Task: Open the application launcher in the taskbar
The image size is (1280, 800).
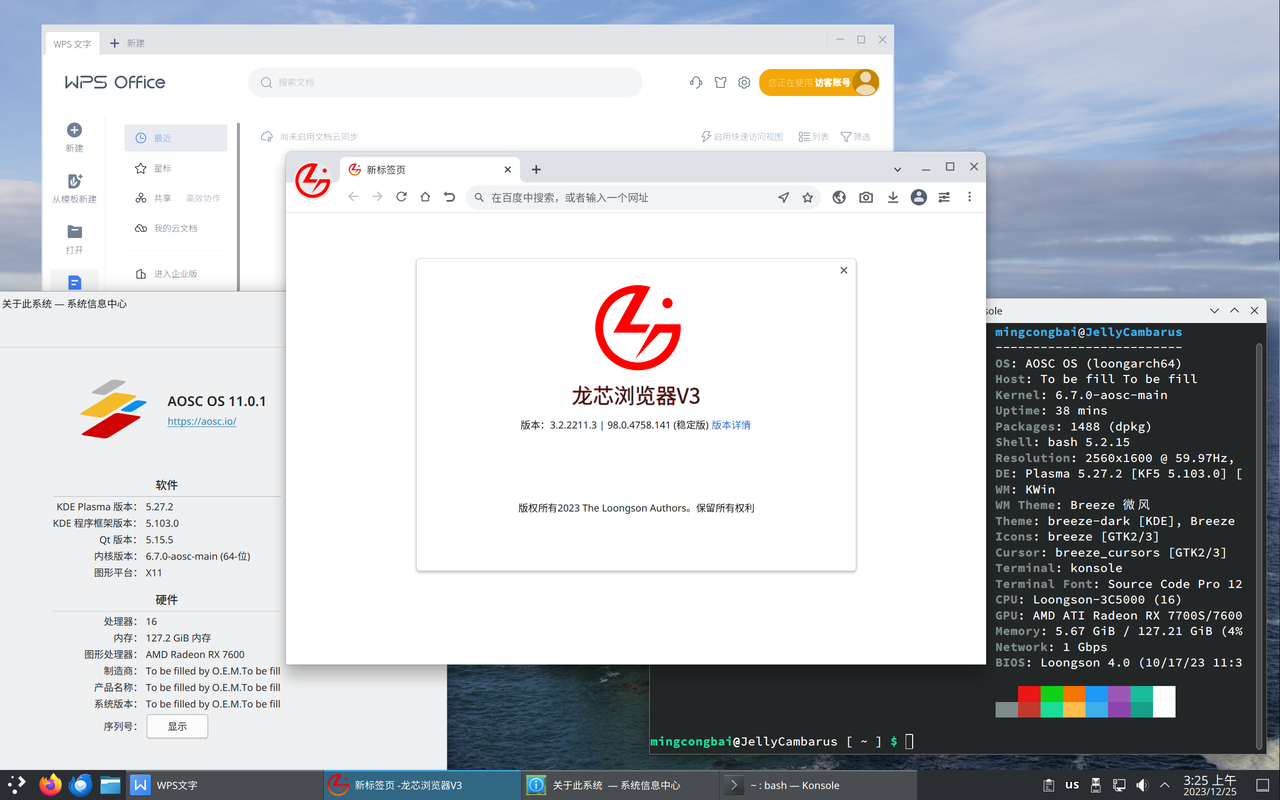Action: 17,785
